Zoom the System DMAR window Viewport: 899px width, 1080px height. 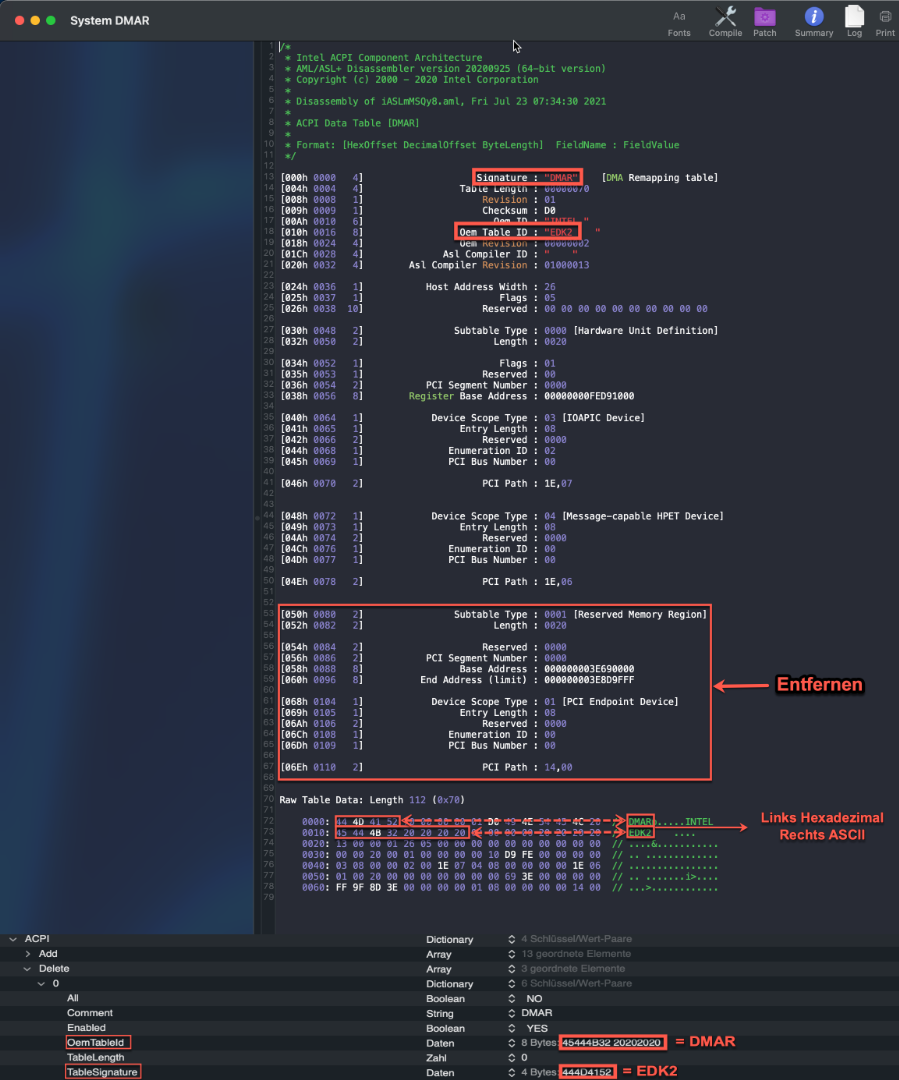[51, 21]
